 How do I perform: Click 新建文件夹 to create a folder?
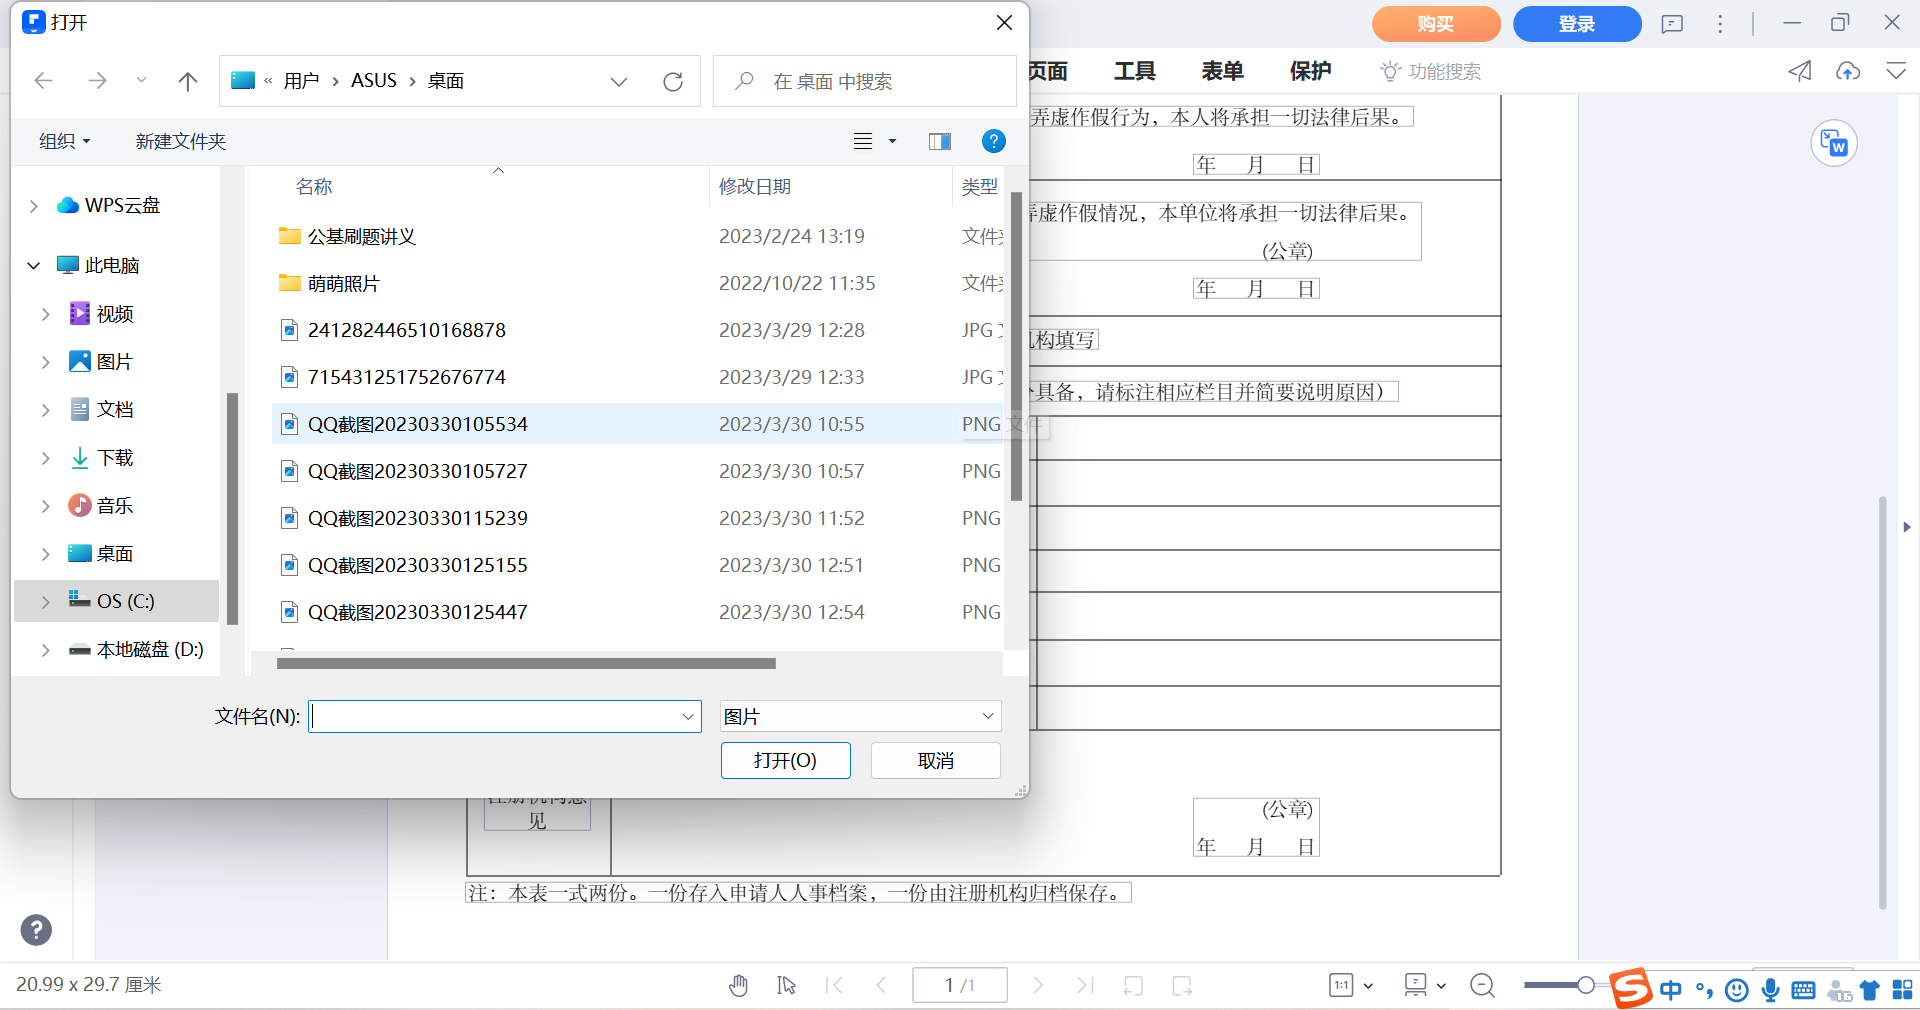(180, 141)
